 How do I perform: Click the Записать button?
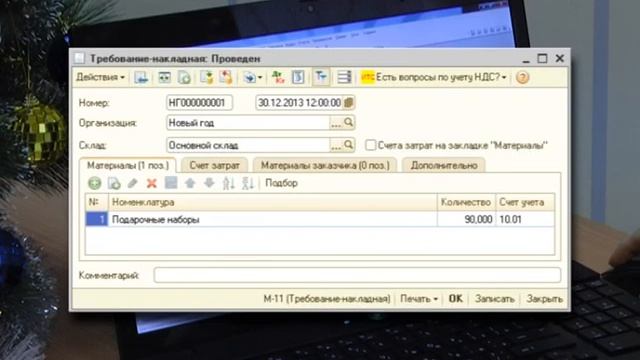[x=494, y=299]
